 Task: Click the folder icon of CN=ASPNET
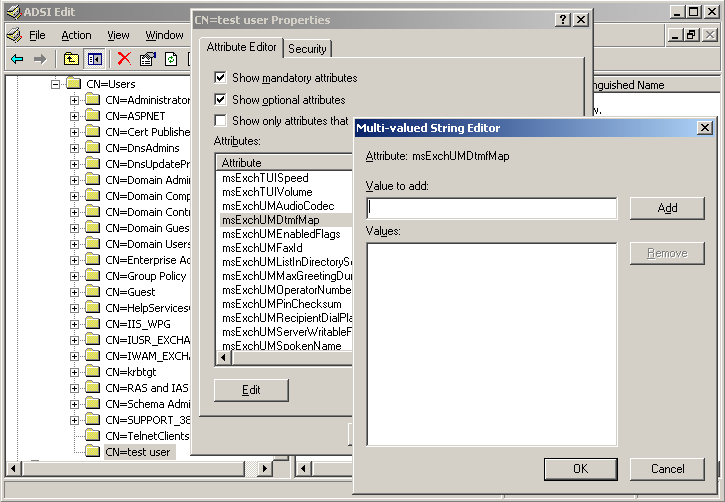click(x=92, y=116)
